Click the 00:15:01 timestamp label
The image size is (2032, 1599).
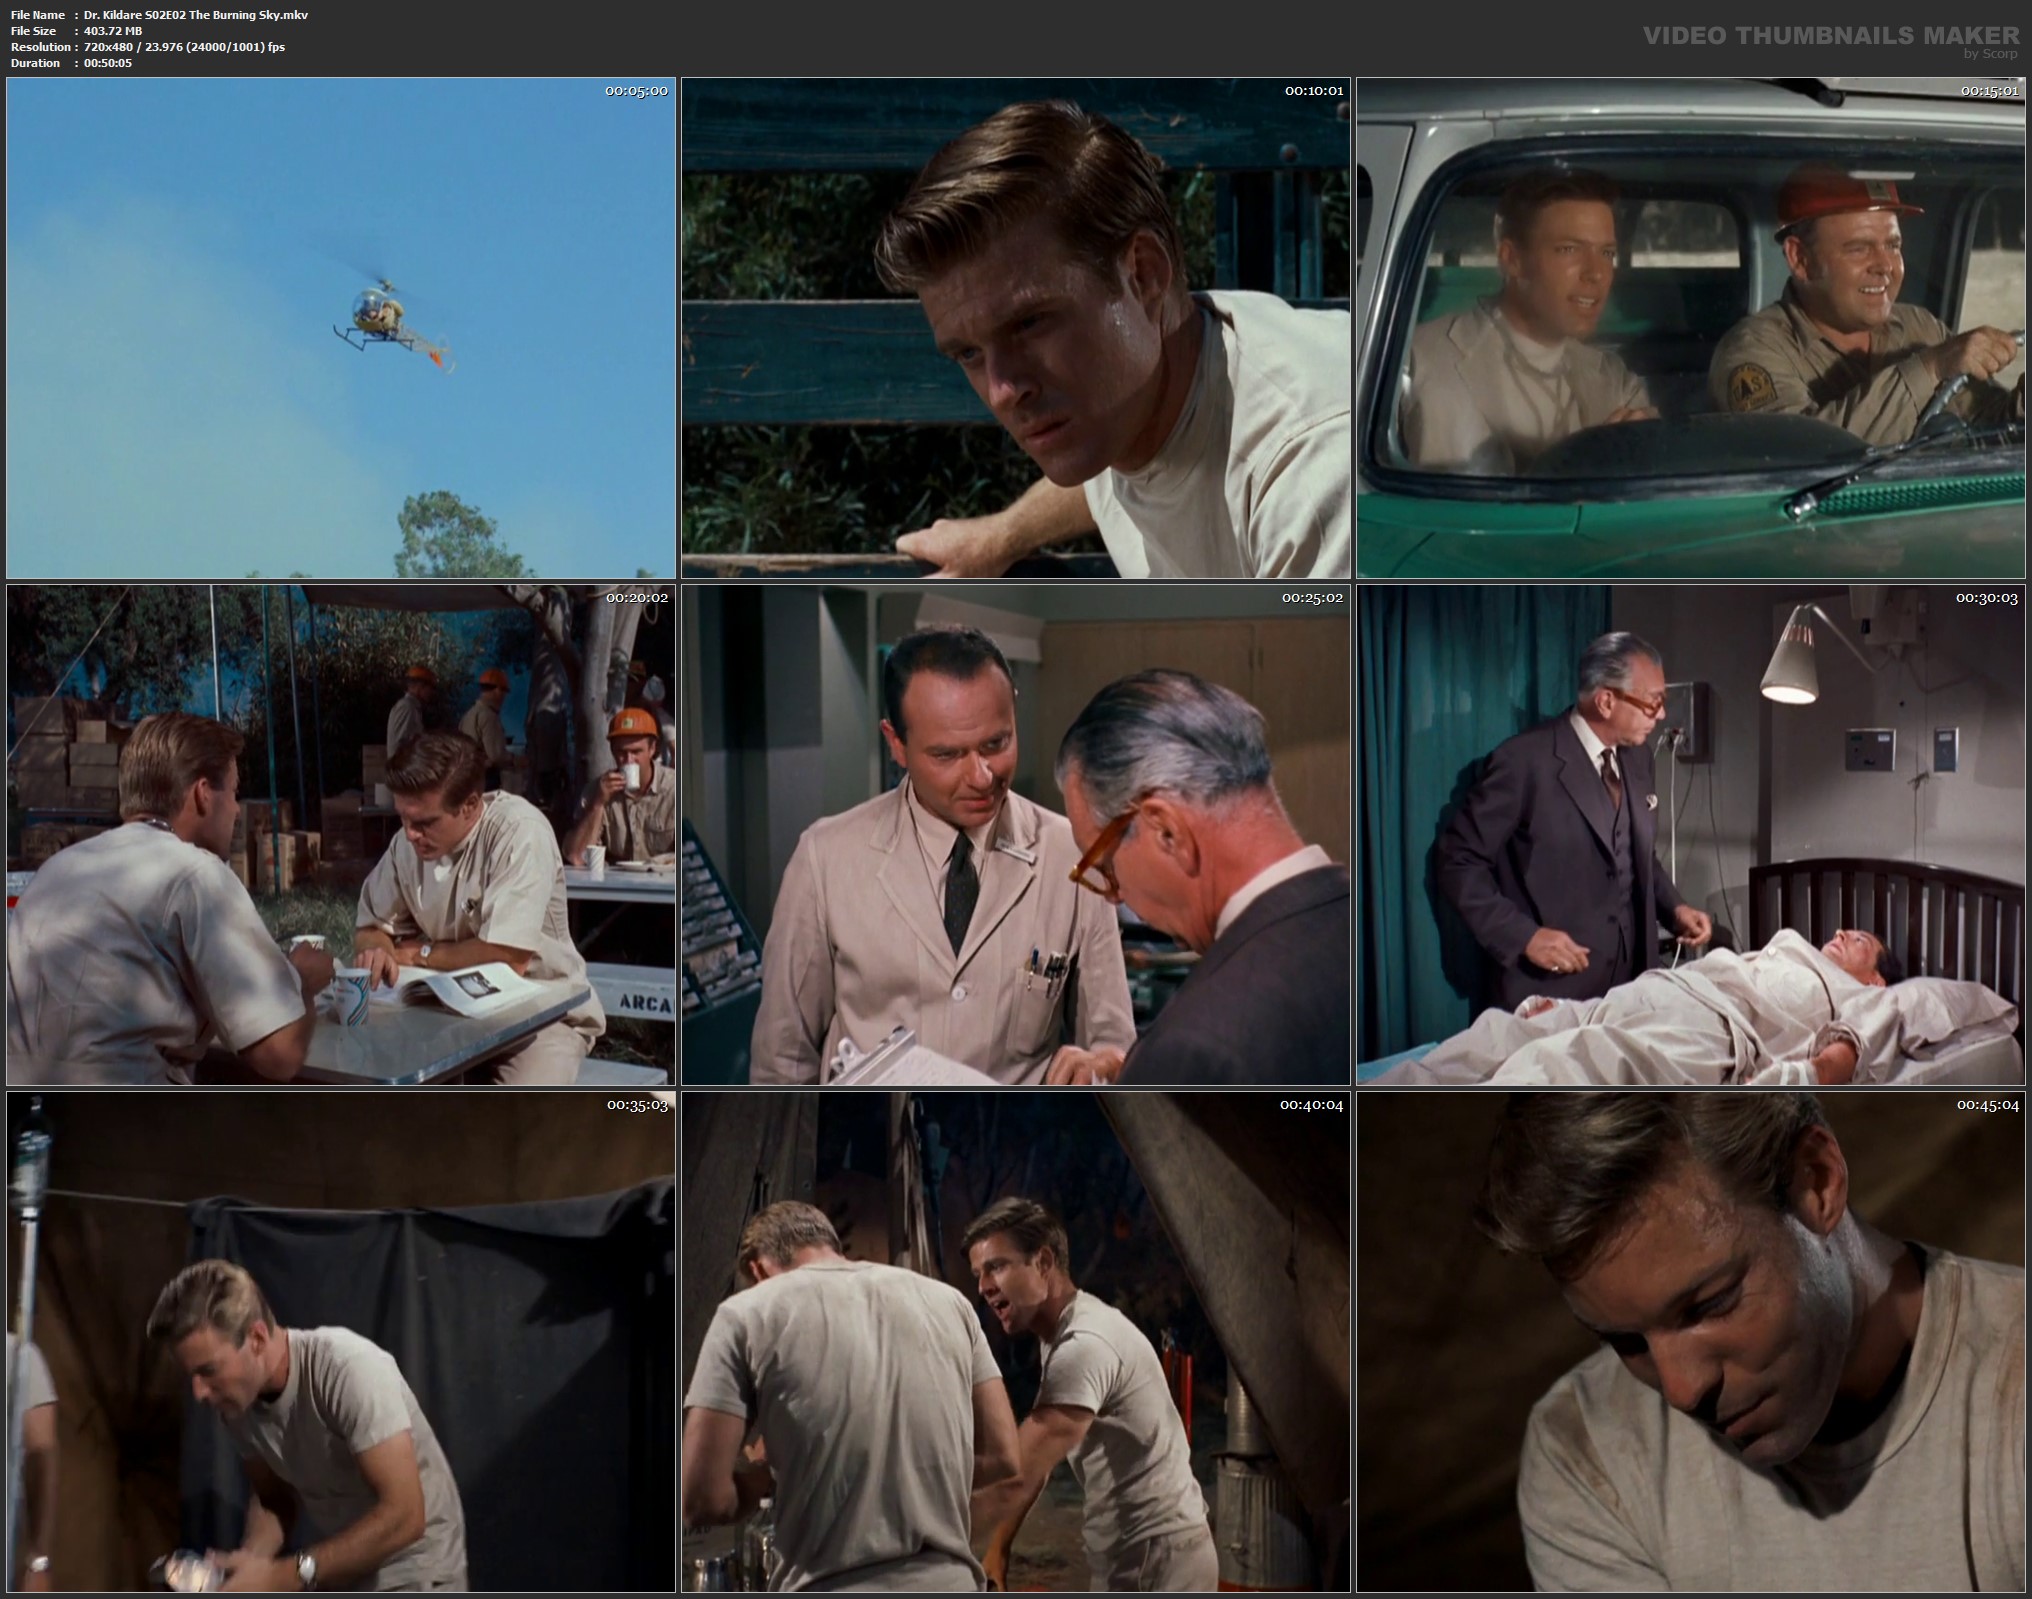1990,91
